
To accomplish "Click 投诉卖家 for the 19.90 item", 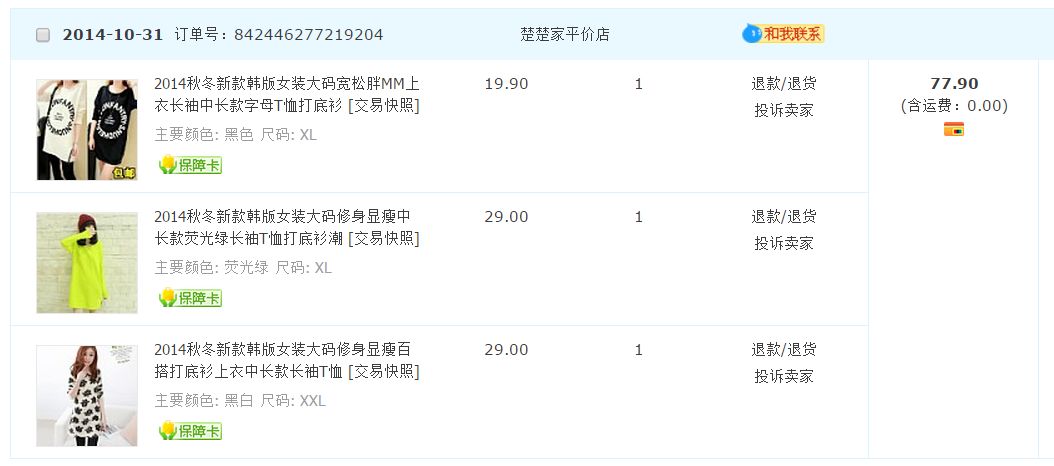I will click(x=784, y=111).
